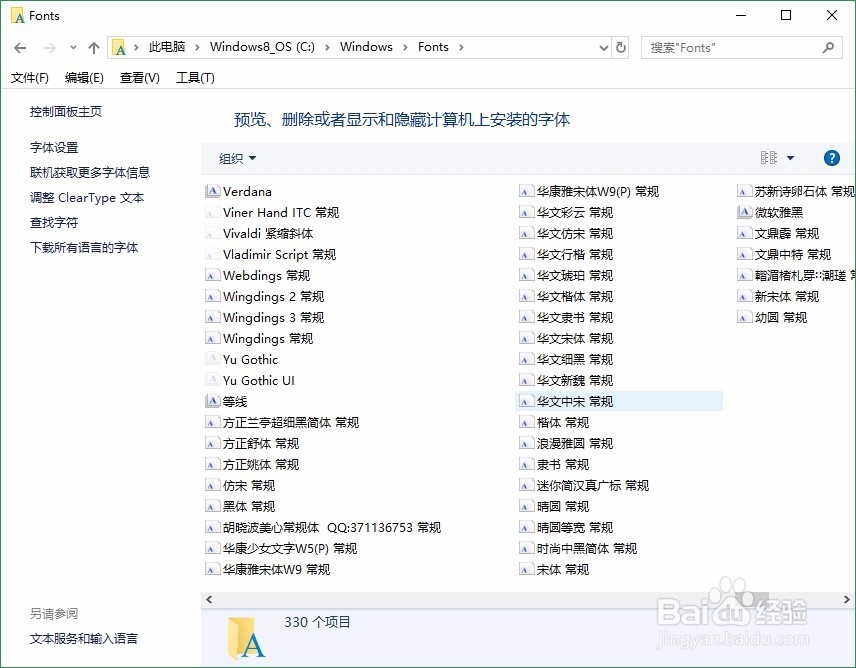
Task: Click the 宋体 常规 font icon
Action: (x=526, y=569)
